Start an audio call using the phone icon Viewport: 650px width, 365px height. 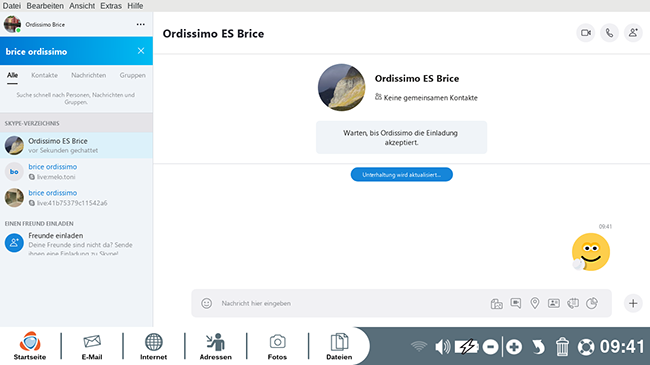click(x=609, y=33)
